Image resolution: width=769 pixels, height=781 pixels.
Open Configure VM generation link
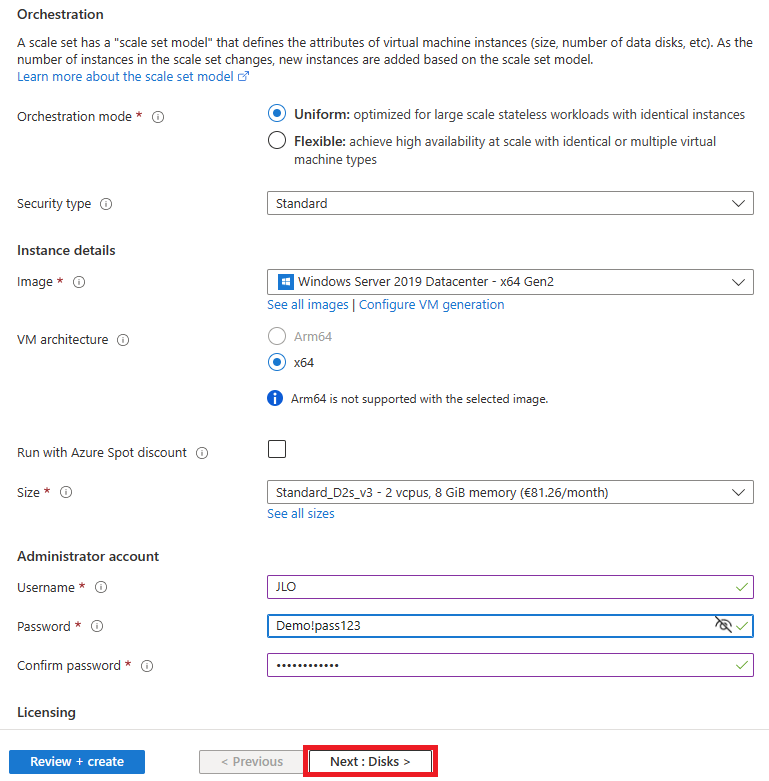pyautogui.click(x=431, y=305)
